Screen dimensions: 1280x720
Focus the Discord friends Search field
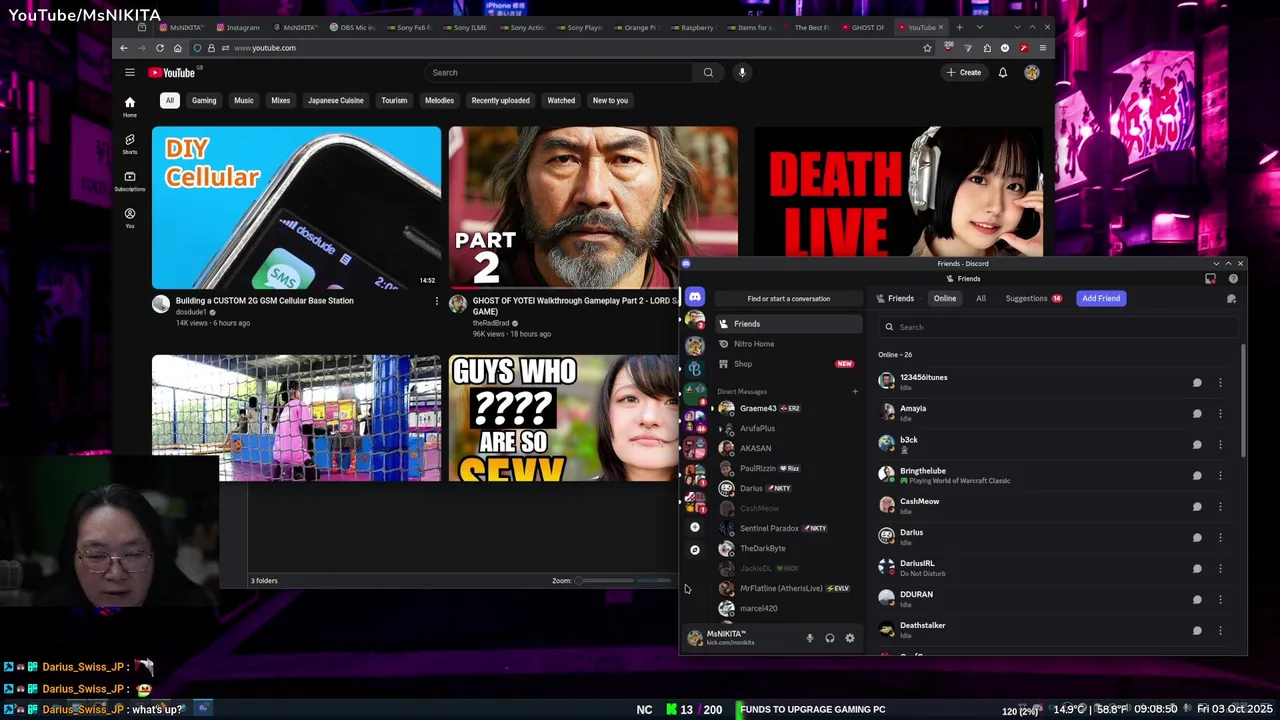point(1058,327)
